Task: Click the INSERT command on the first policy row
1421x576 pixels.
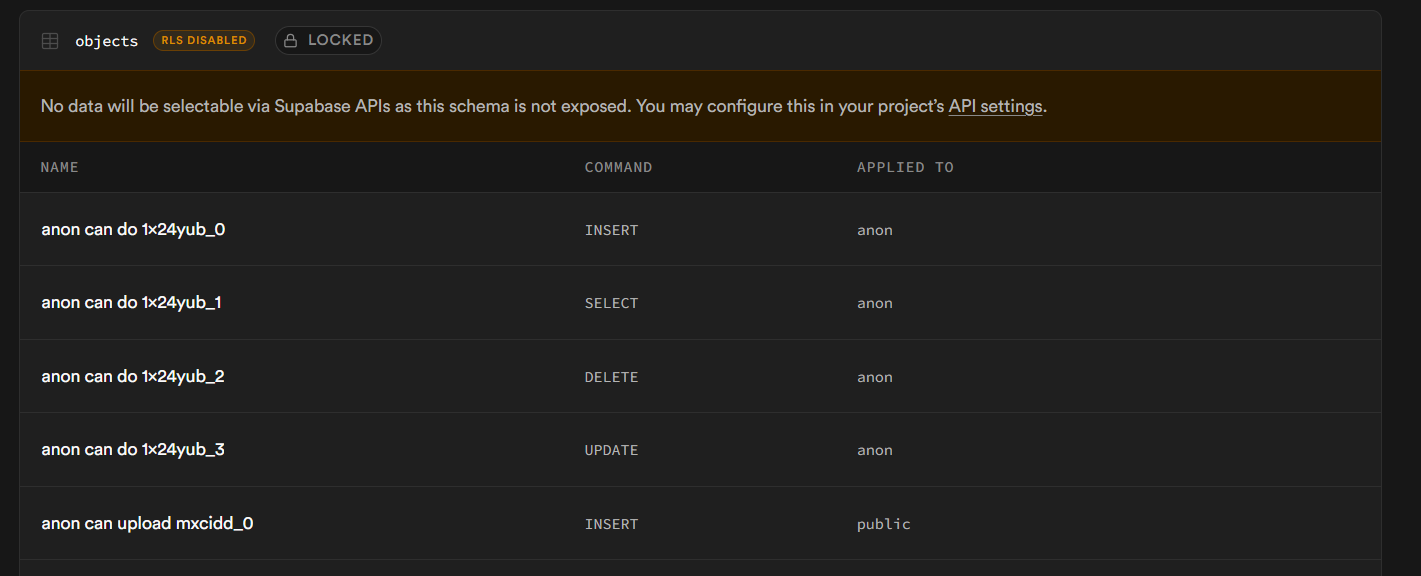Action: click(x=611, y=229)
